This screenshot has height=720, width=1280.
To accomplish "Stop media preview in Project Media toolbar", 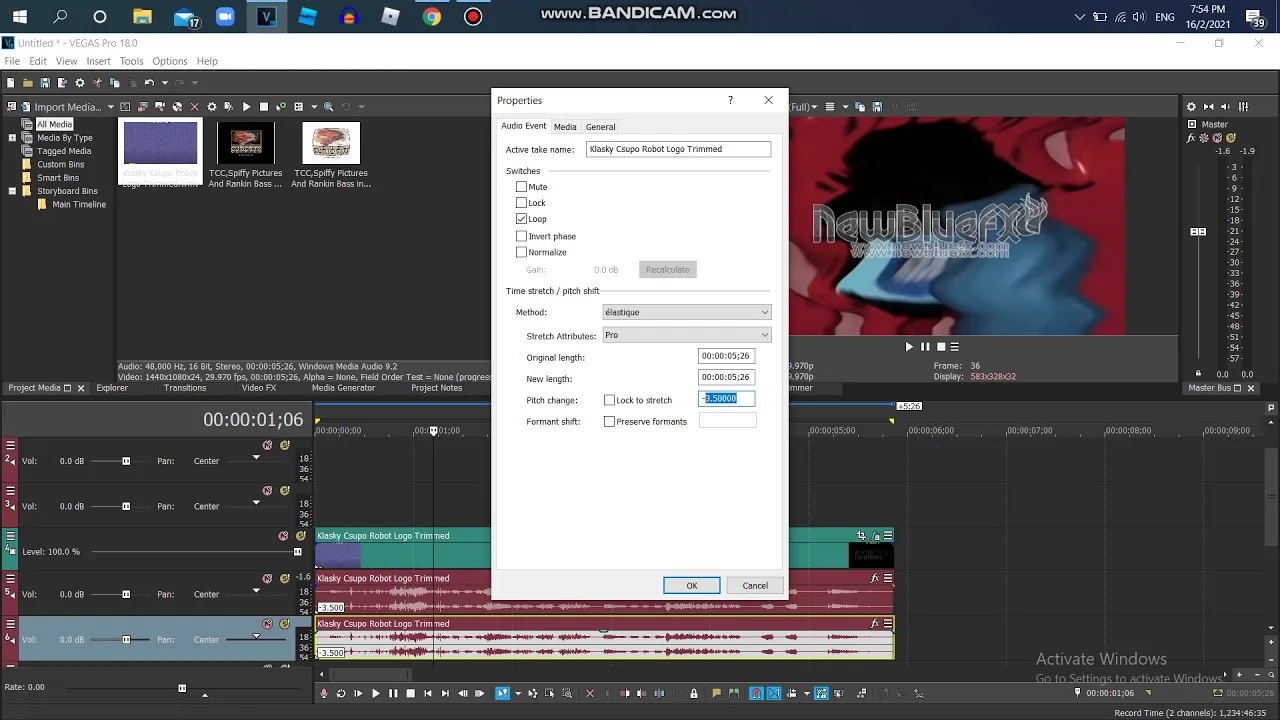I will click(264, 107).
